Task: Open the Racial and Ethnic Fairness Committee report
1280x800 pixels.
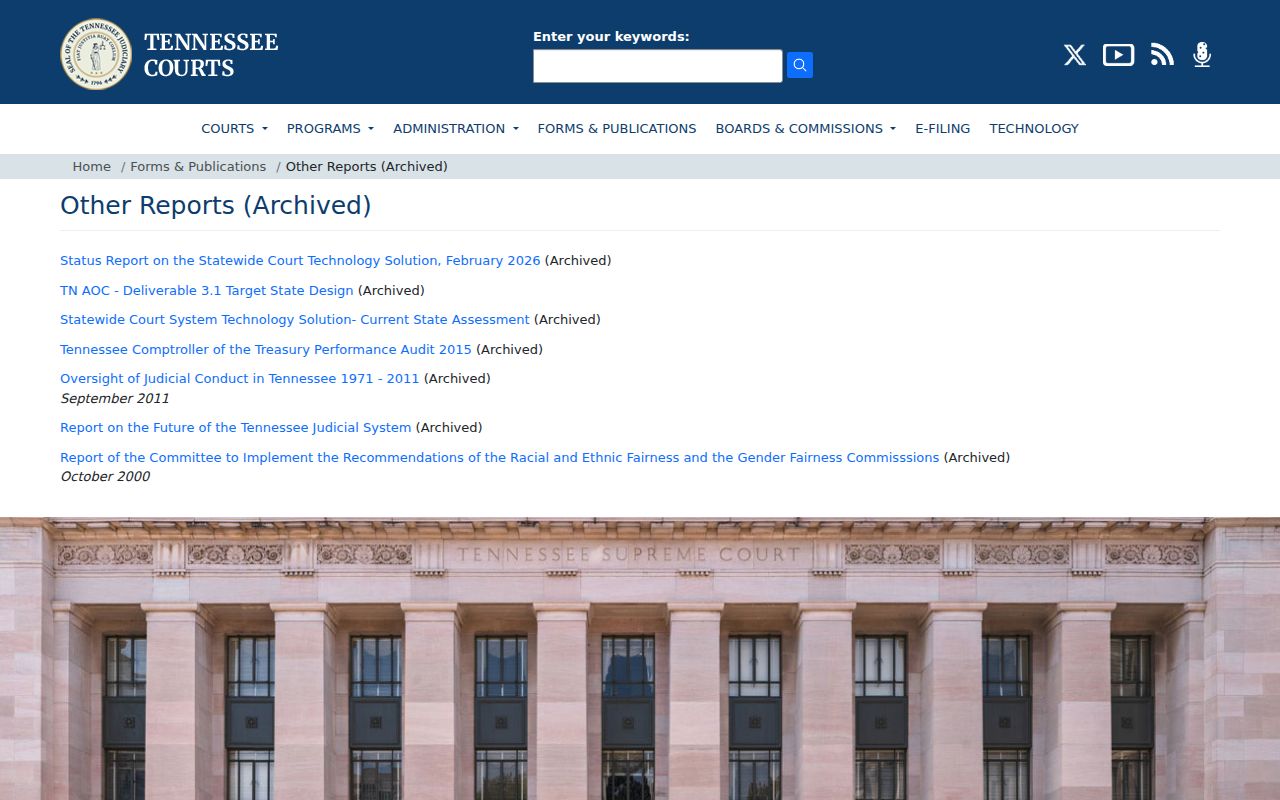Action: coord(500,458)
